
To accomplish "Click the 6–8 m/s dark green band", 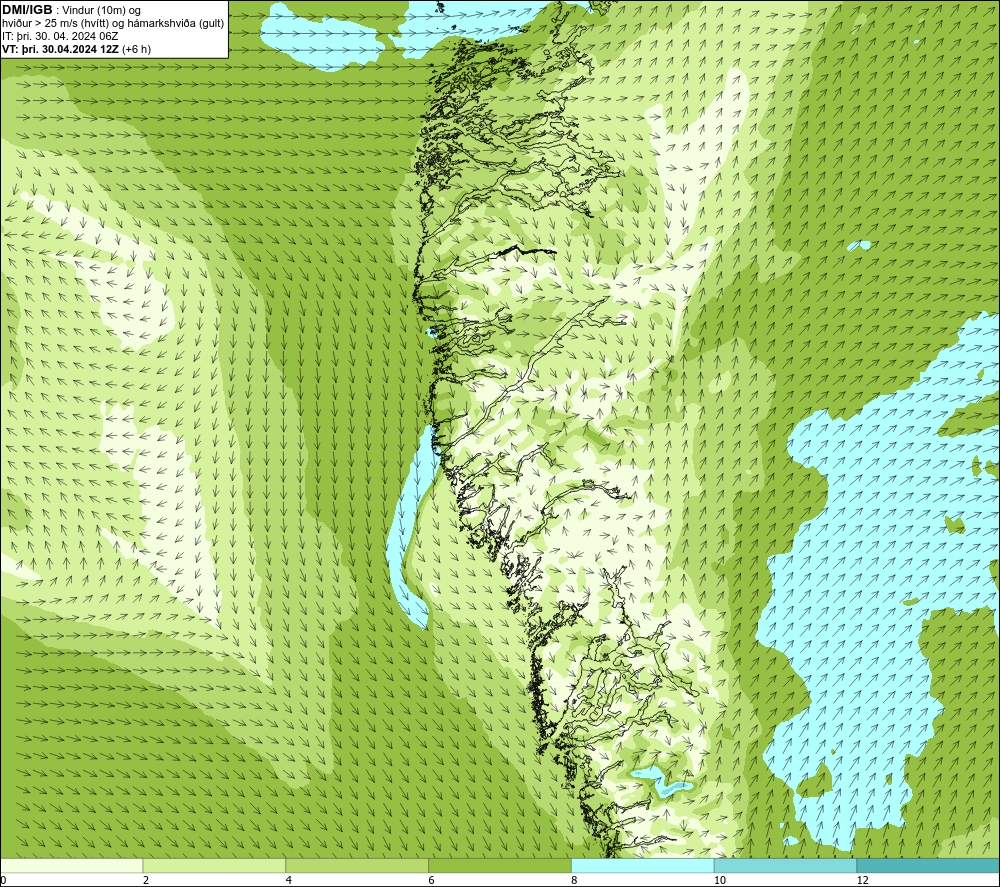I will click(x=500, y=865).
